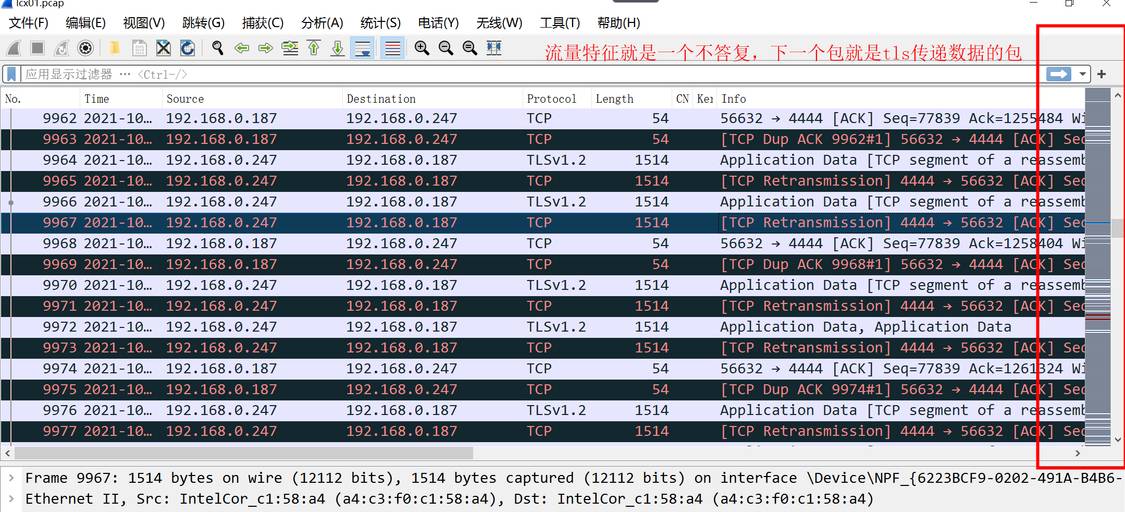The image size is (1125, 512).
Task: Select retransmission packet 9965
Action: pyautogui.click(x=542, y=181)
